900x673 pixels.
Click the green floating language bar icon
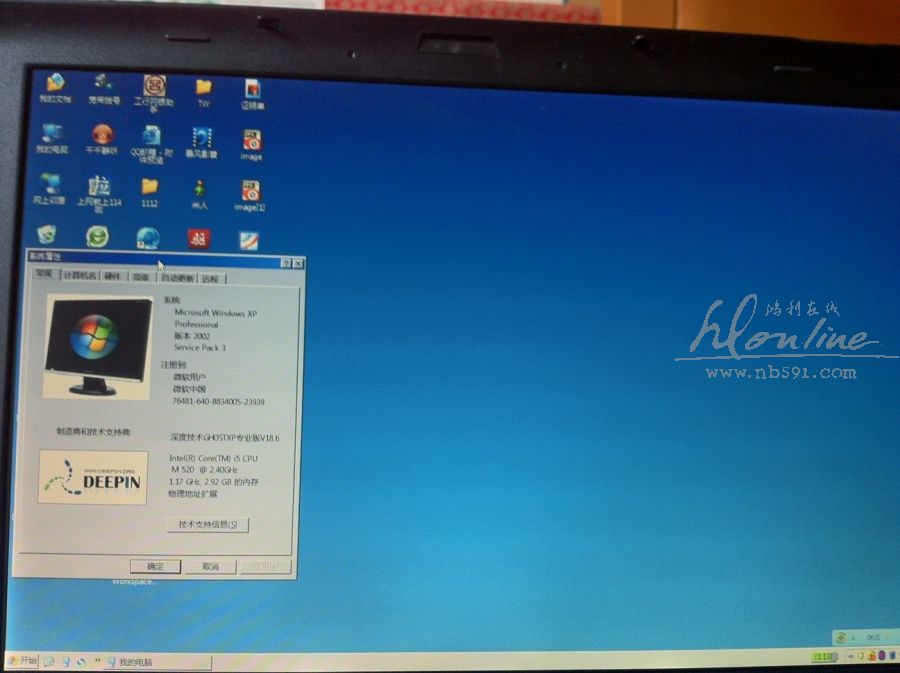coord(841,637)
